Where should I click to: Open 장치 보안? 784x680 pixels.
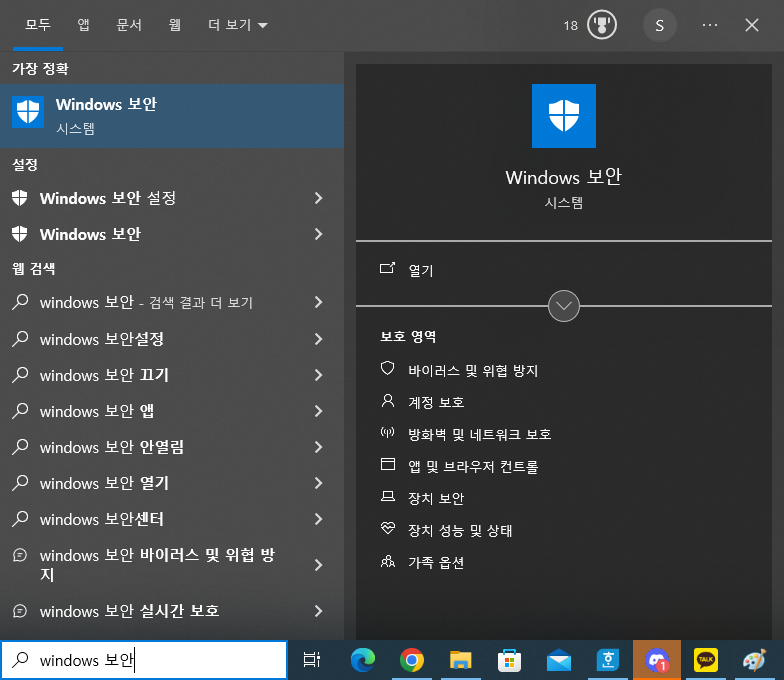(436, 498)
